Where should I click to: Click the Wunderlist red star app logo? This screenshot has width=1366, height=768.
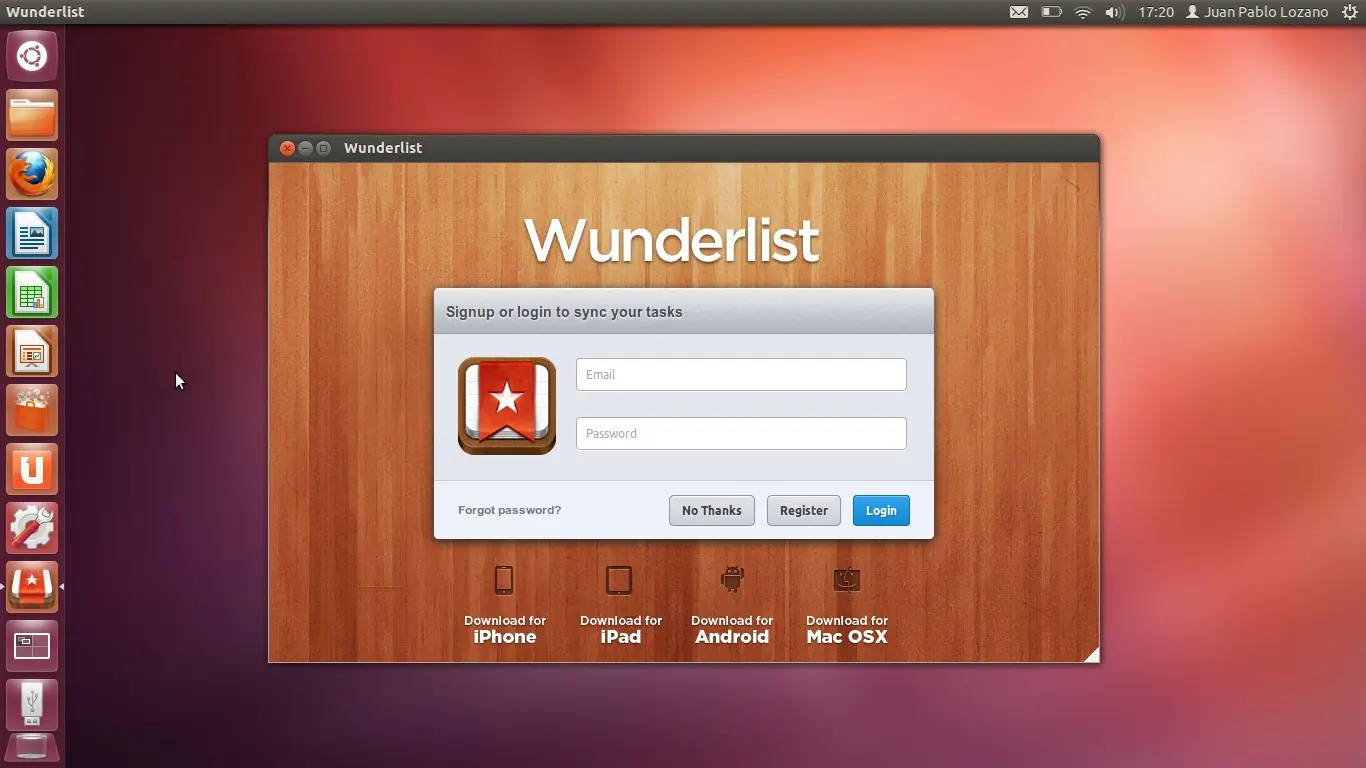507,405
